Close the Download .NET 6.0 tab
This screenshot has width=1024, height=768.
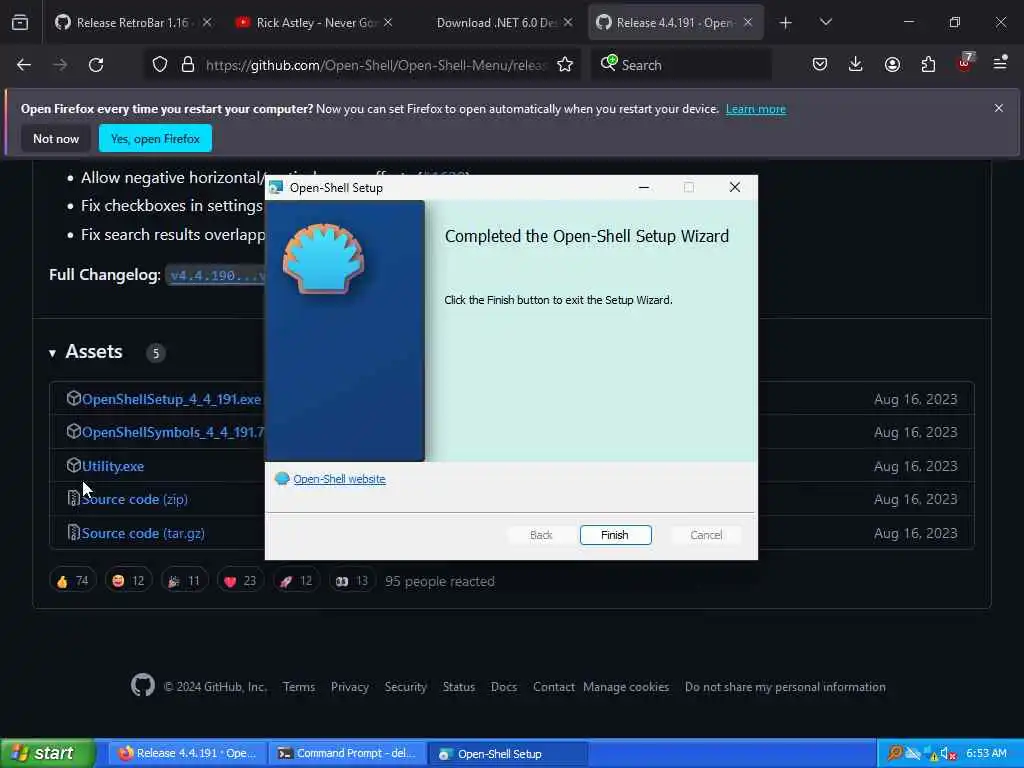coord(568,23)
